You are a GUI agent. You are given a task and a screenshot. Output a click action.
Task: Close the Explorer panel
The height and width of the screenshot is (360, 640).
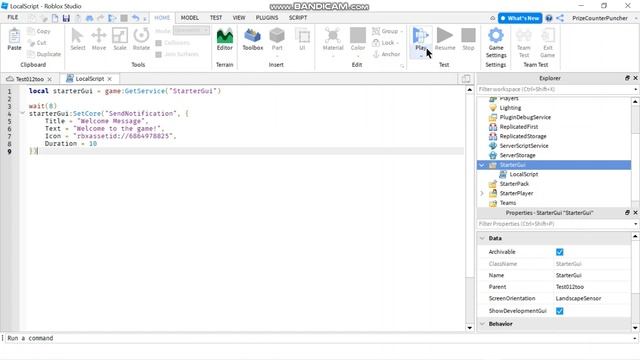click(x=635, y=78)
